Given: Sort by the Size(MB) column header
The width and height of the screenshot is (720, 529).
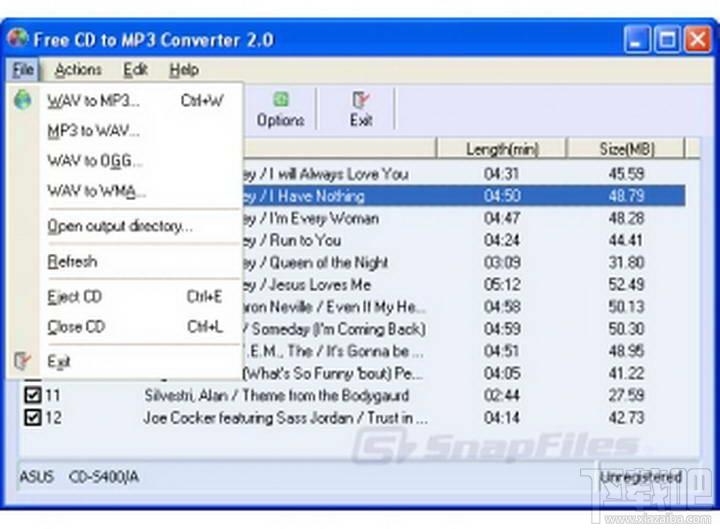Looking at the screenshot, I should tap(626, 149).
